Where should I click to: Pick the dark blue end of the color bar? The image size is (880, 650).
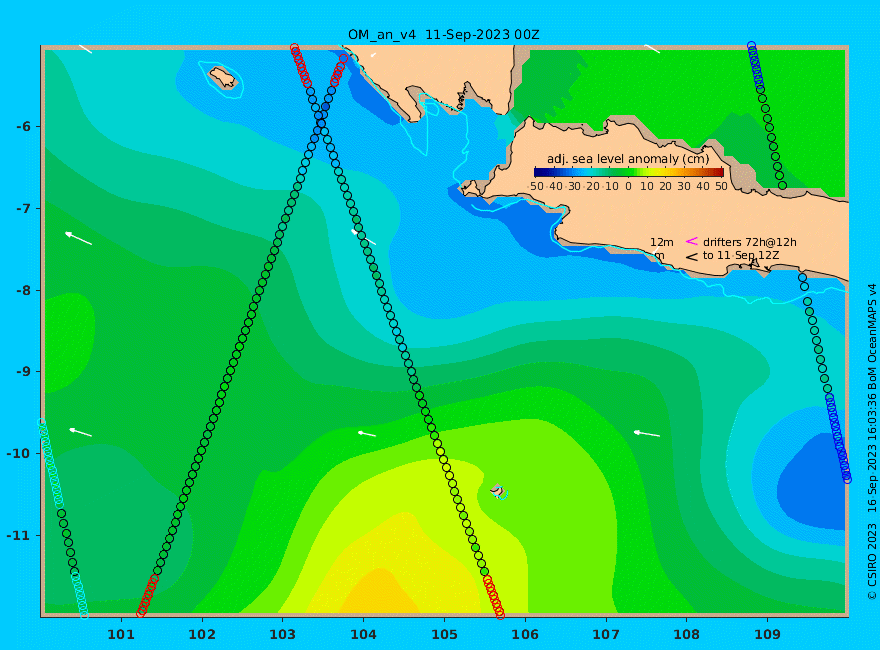539,172
